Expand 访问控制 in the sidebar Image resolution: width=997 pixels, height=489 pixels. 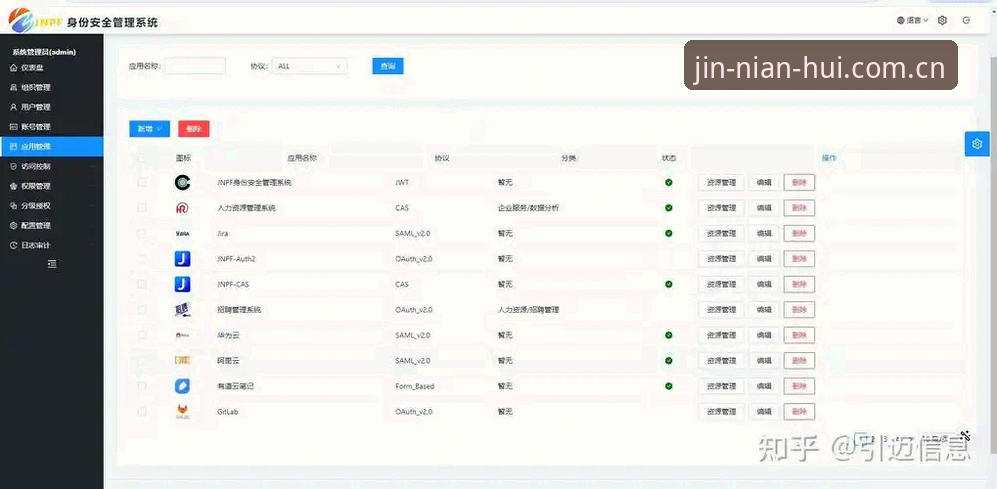52,166
